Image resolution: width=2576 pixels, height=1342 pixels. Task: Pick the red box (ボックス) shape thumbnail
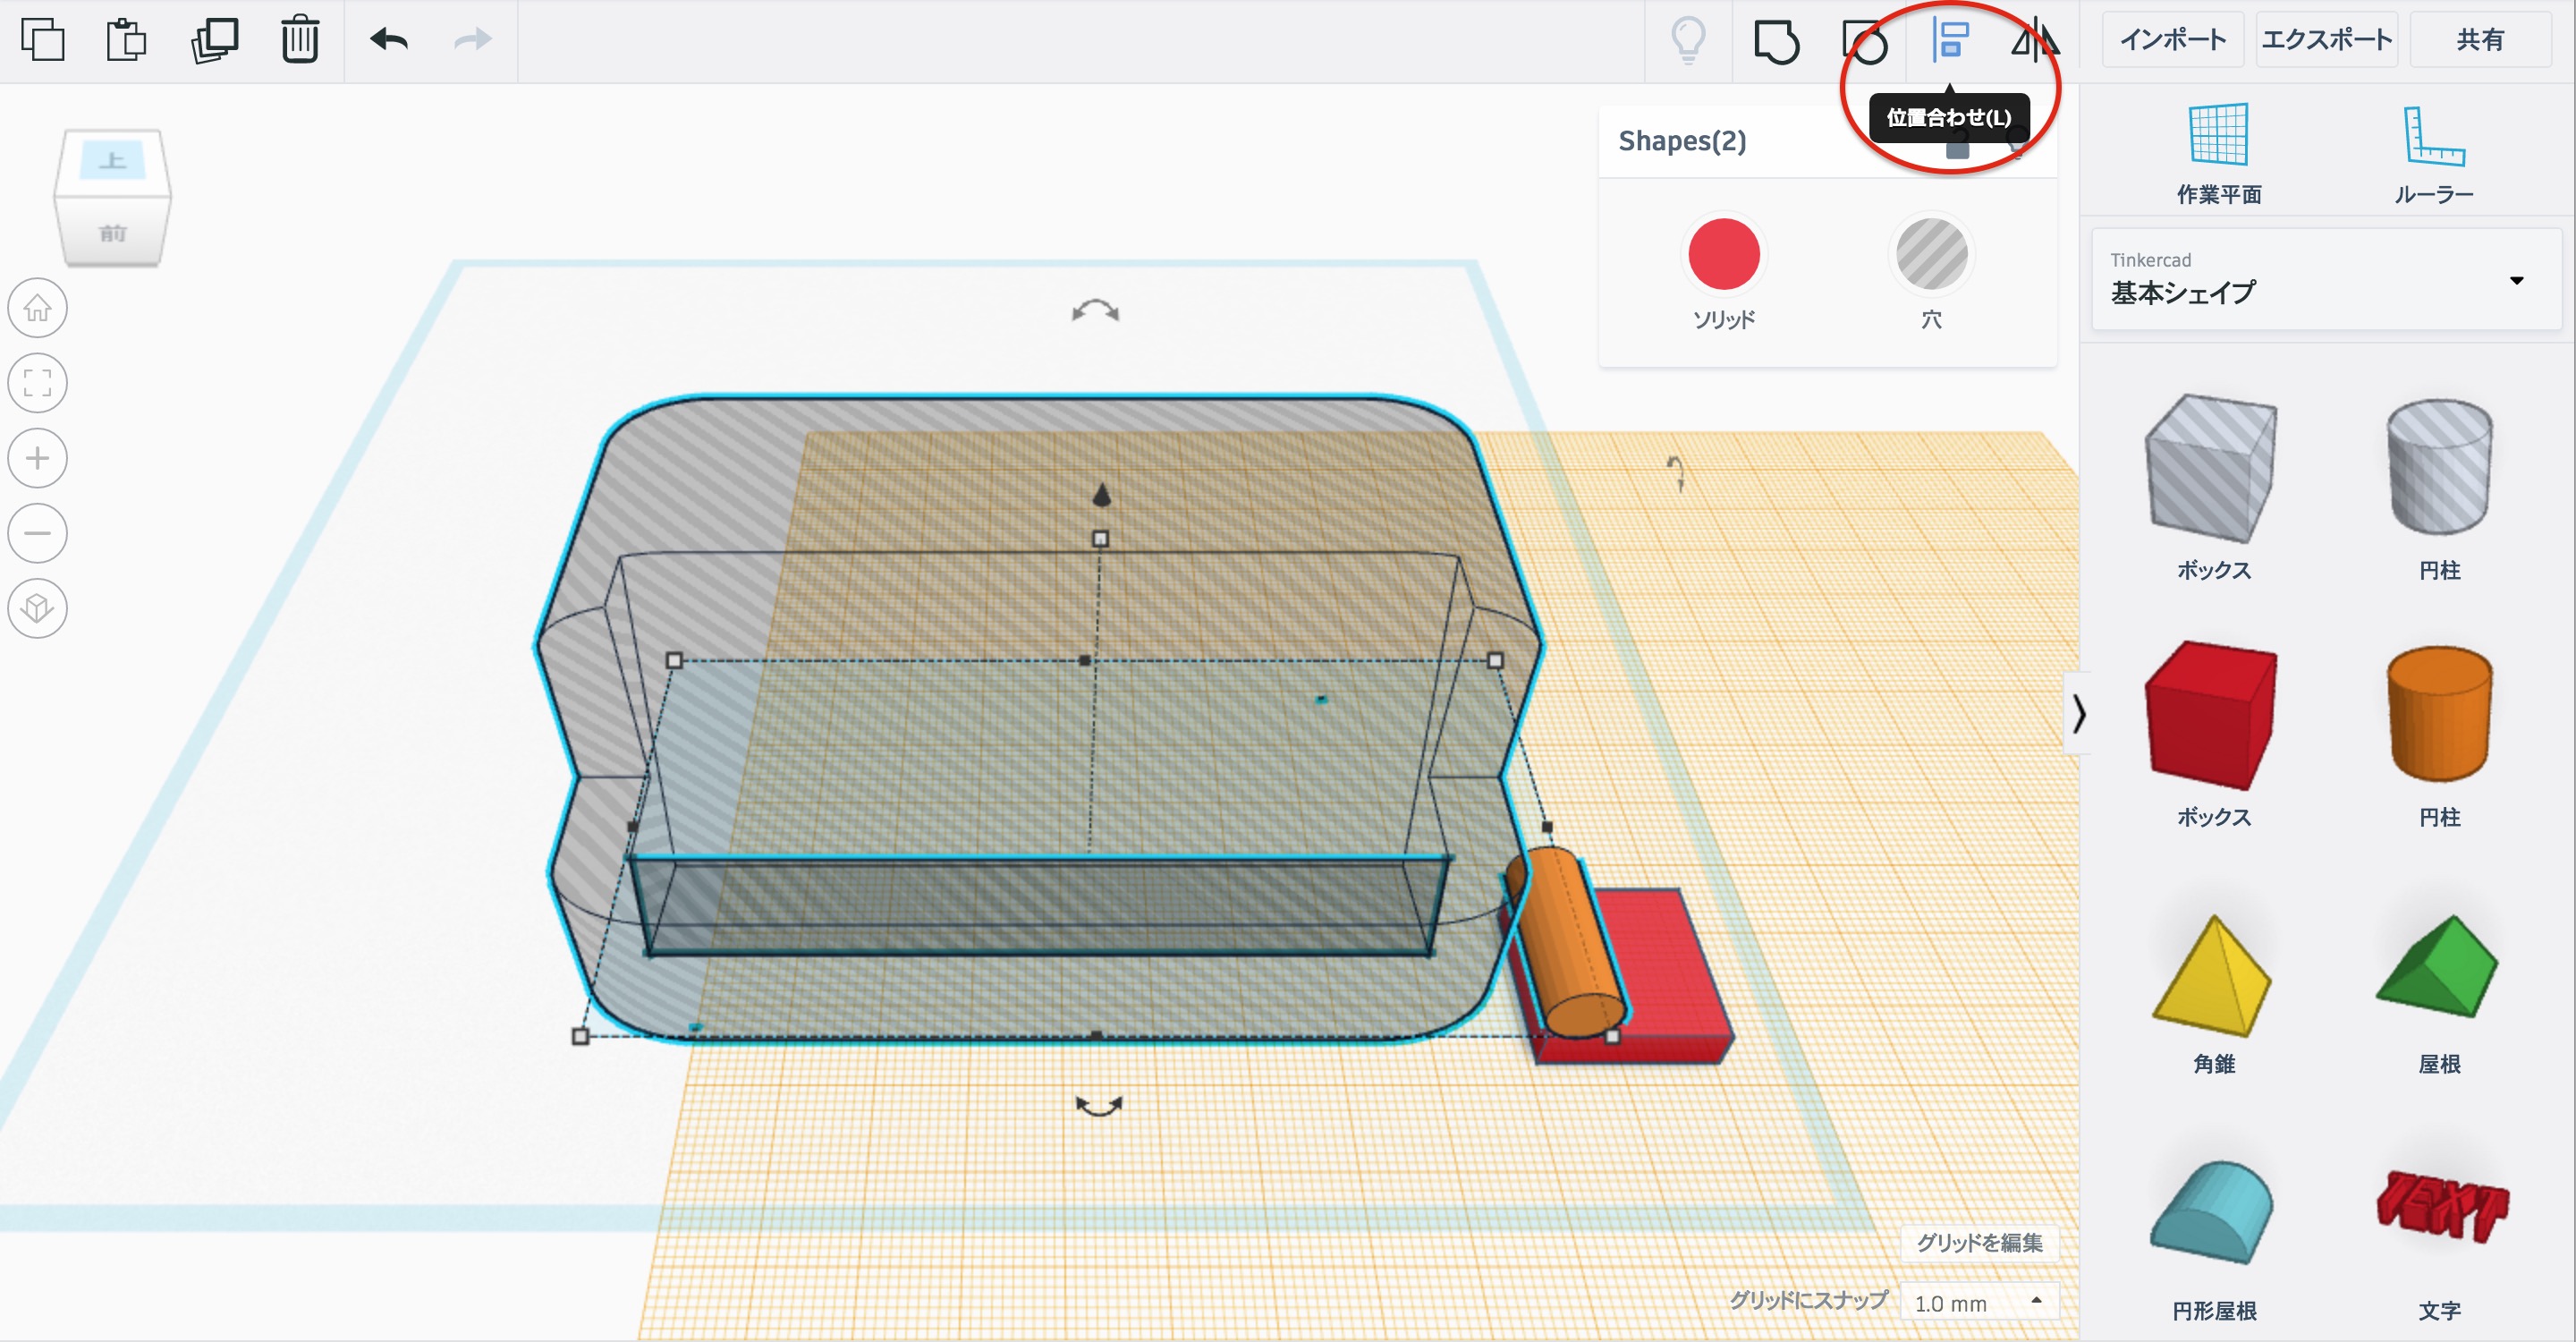tap(2212, 715)
